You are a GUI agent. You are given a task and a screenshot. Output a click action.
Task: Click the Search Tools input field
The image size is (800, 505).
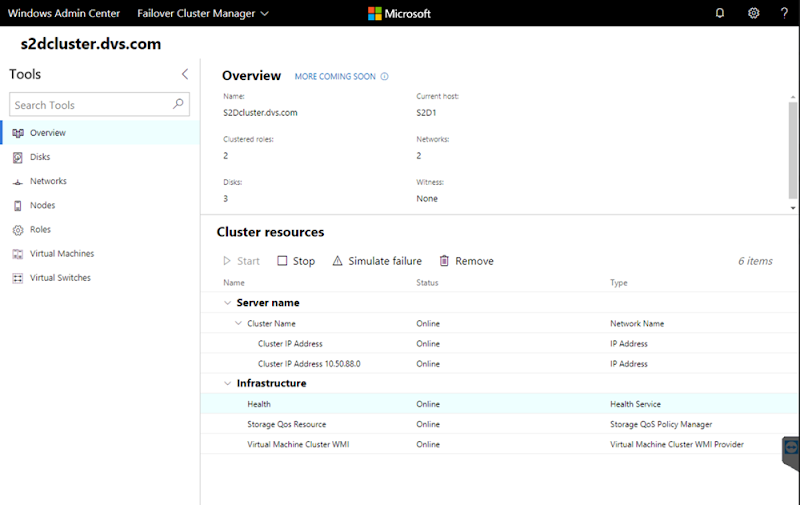tap(99, 105)
